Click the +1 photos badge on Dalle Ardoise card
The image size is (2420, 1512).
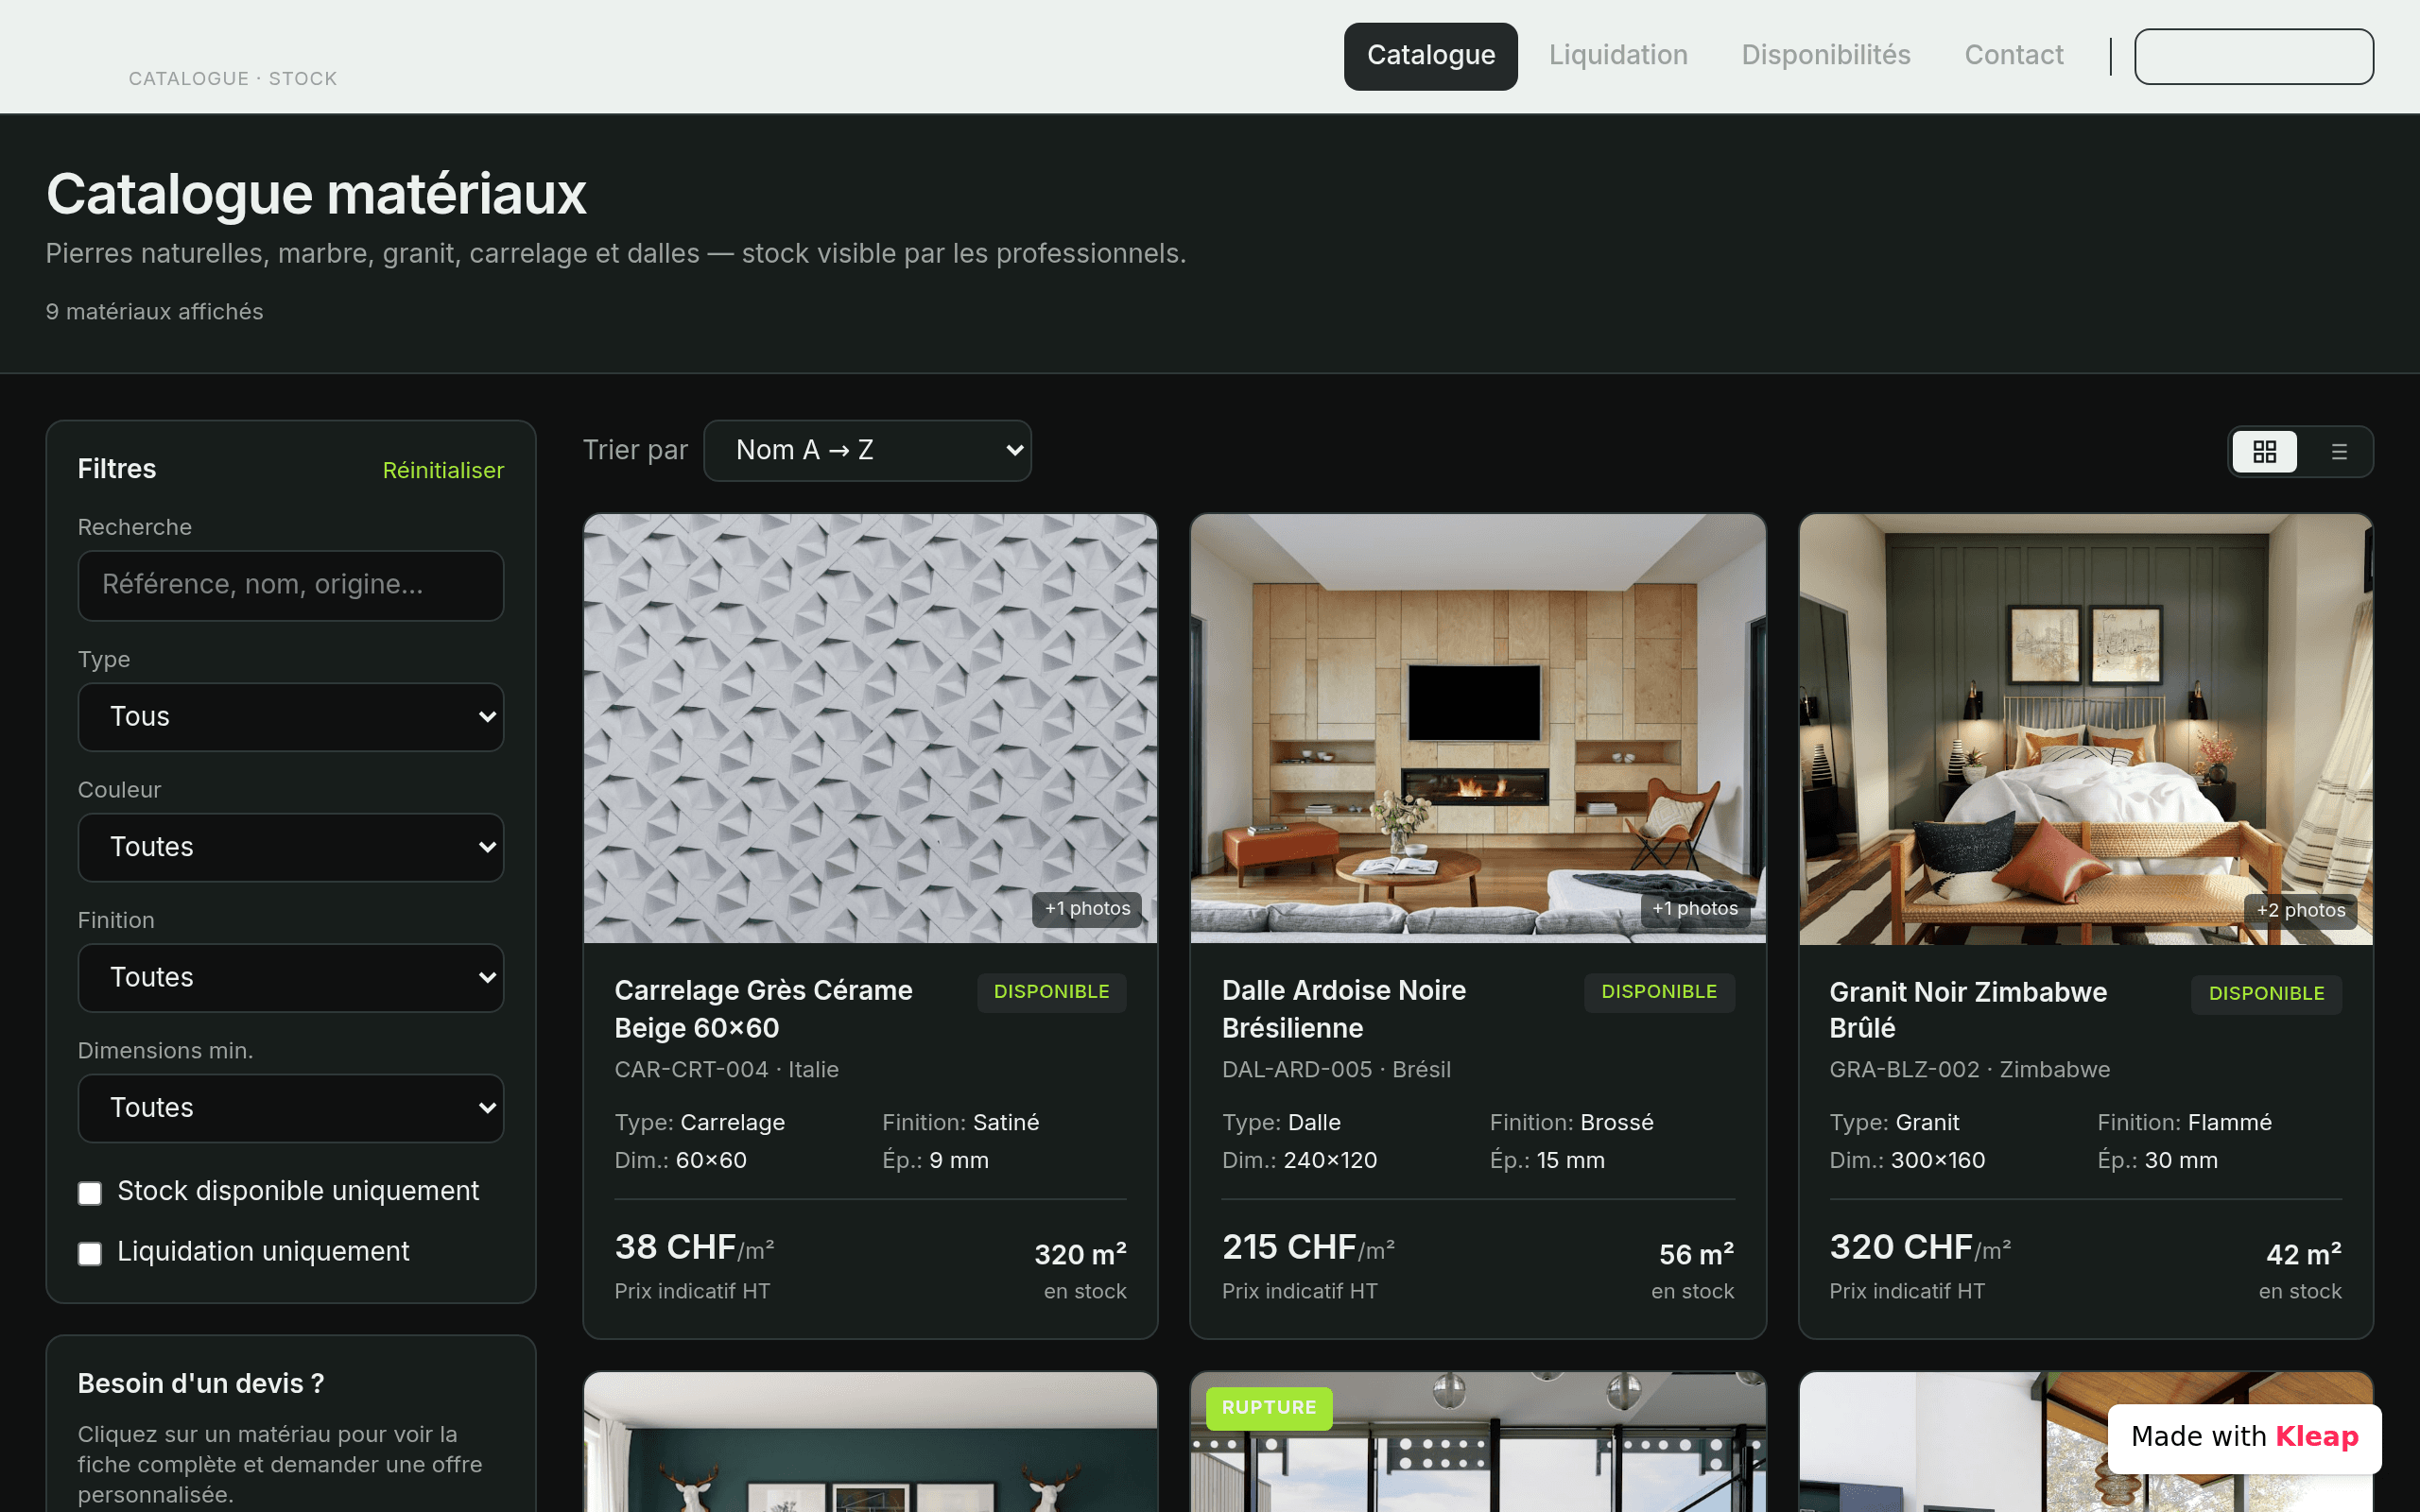coord(1695,909)
